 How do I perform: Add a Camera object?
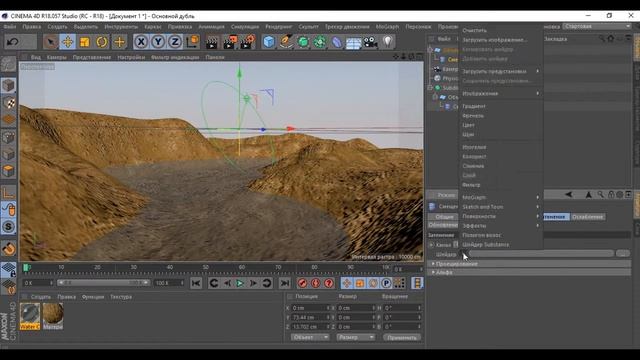point(371,42)
